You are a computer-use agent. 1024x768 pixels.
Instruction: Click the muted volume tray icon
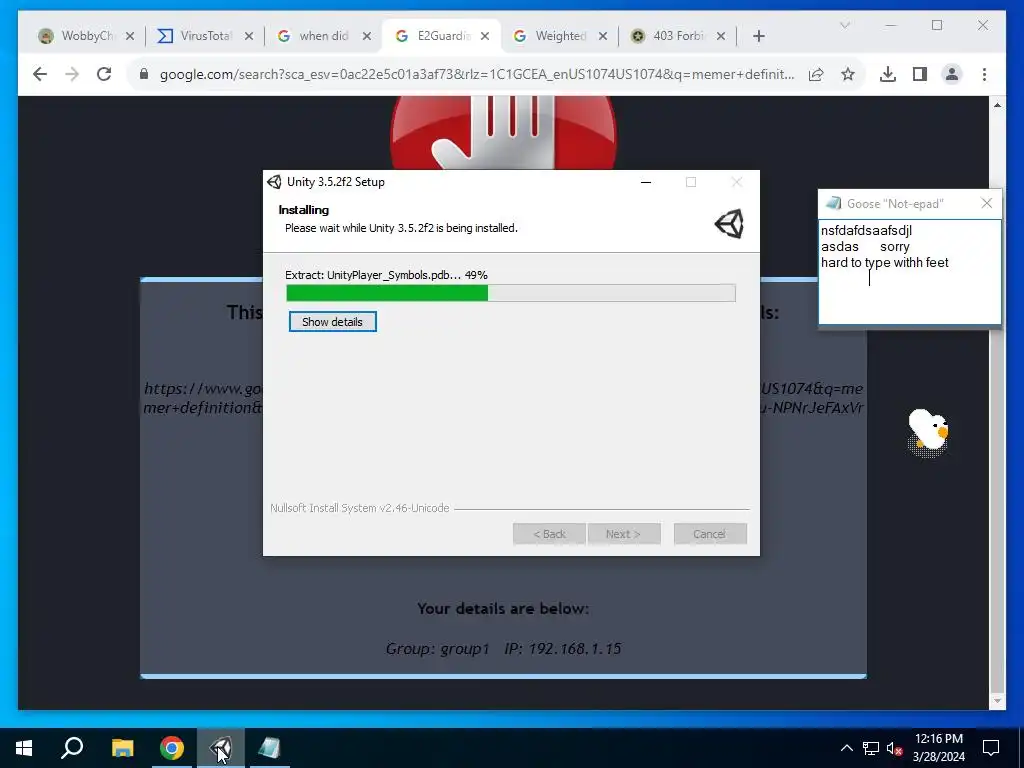click(x=894, y=748)
